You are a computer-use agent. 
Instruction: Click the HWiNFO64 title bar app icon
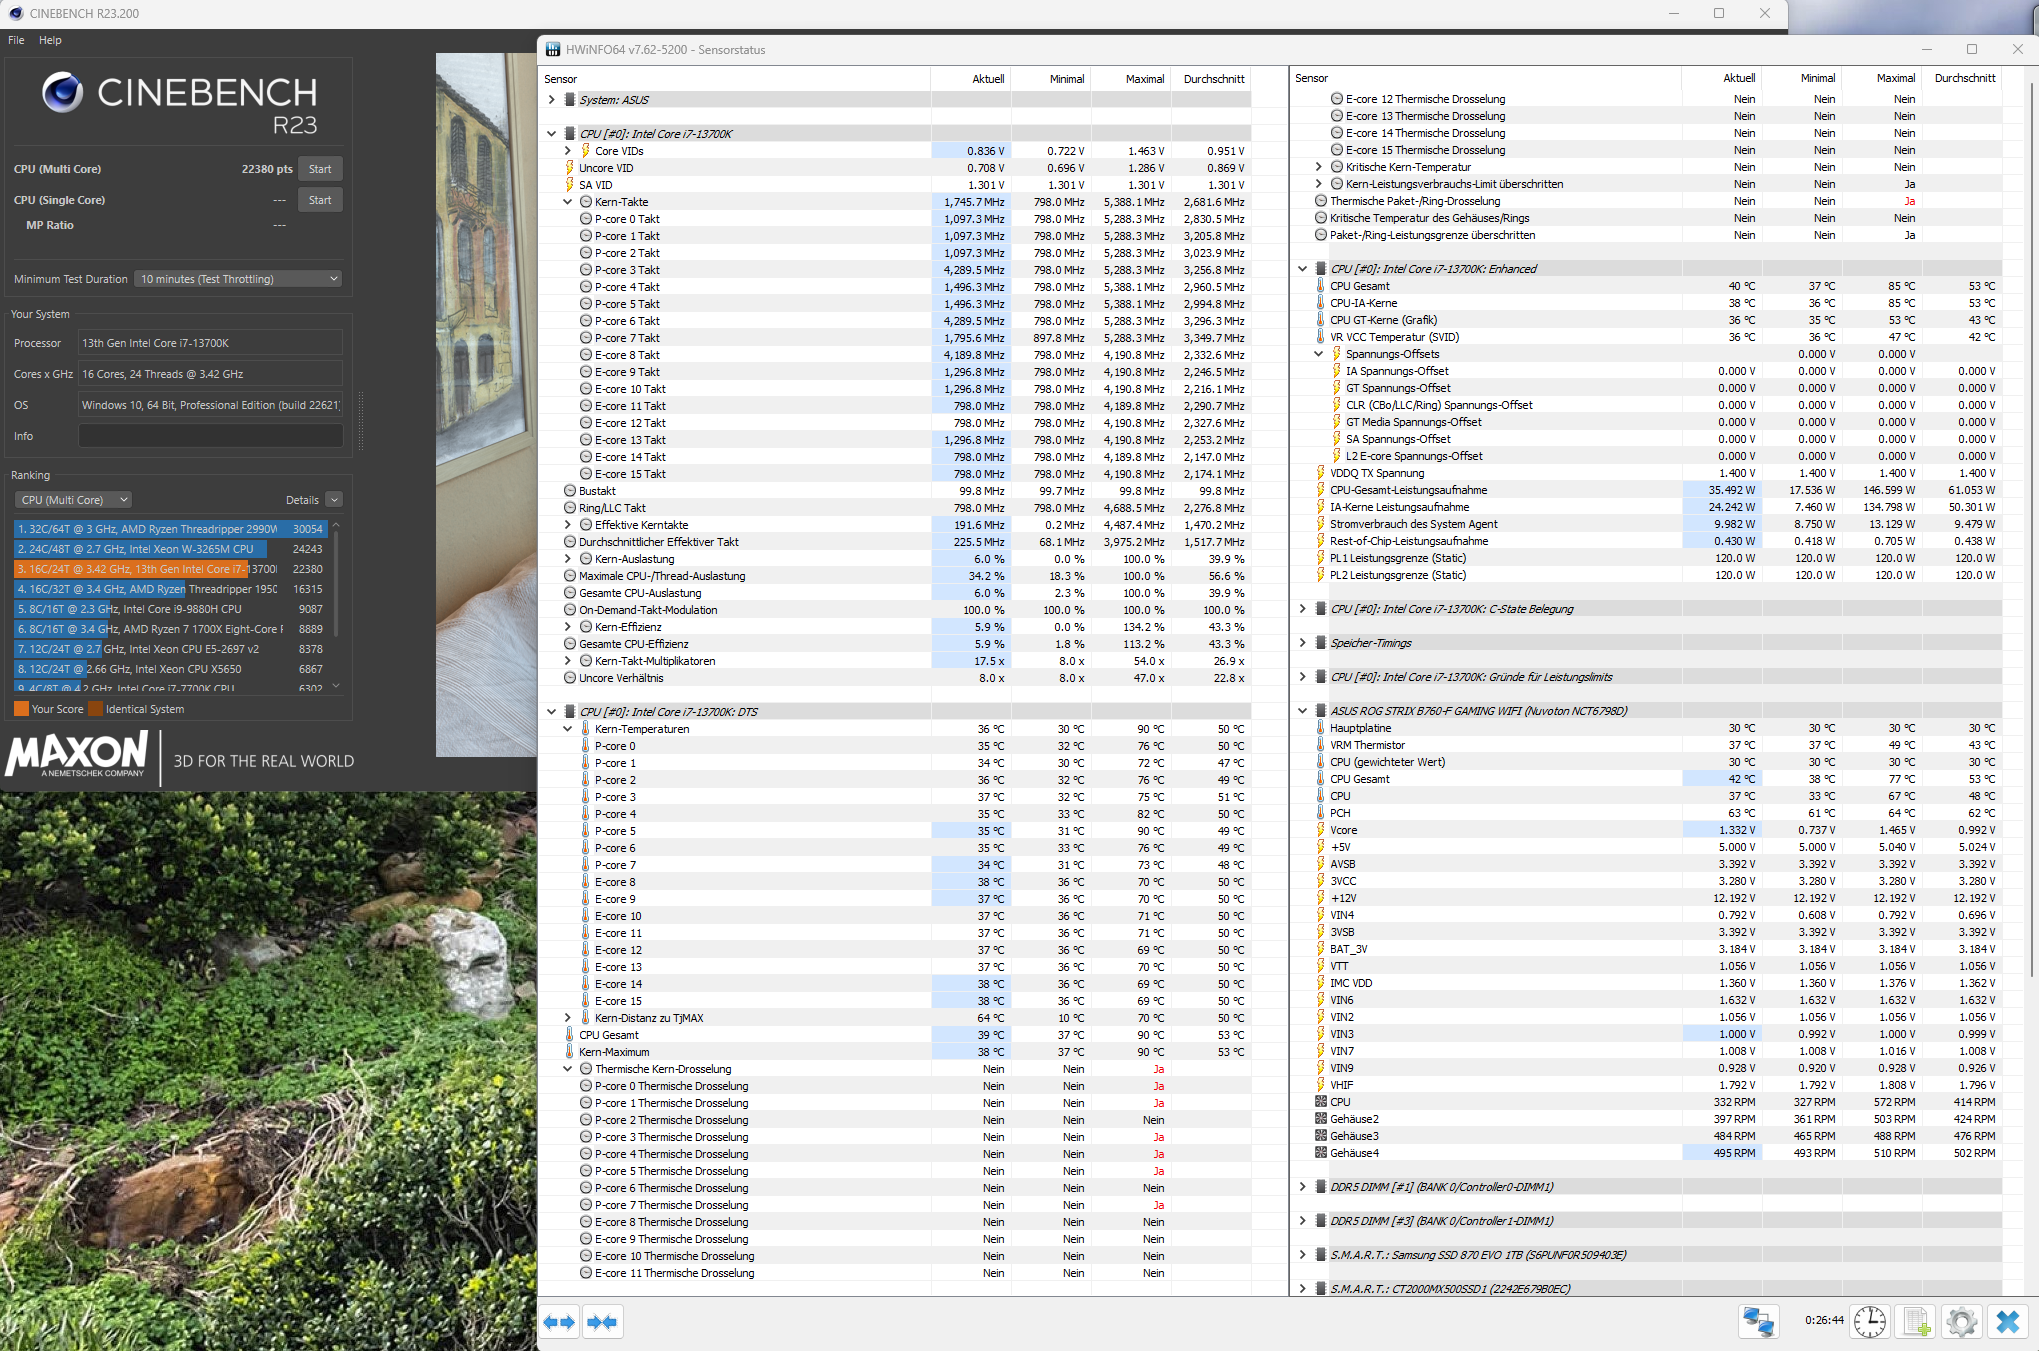pos(553,49)
